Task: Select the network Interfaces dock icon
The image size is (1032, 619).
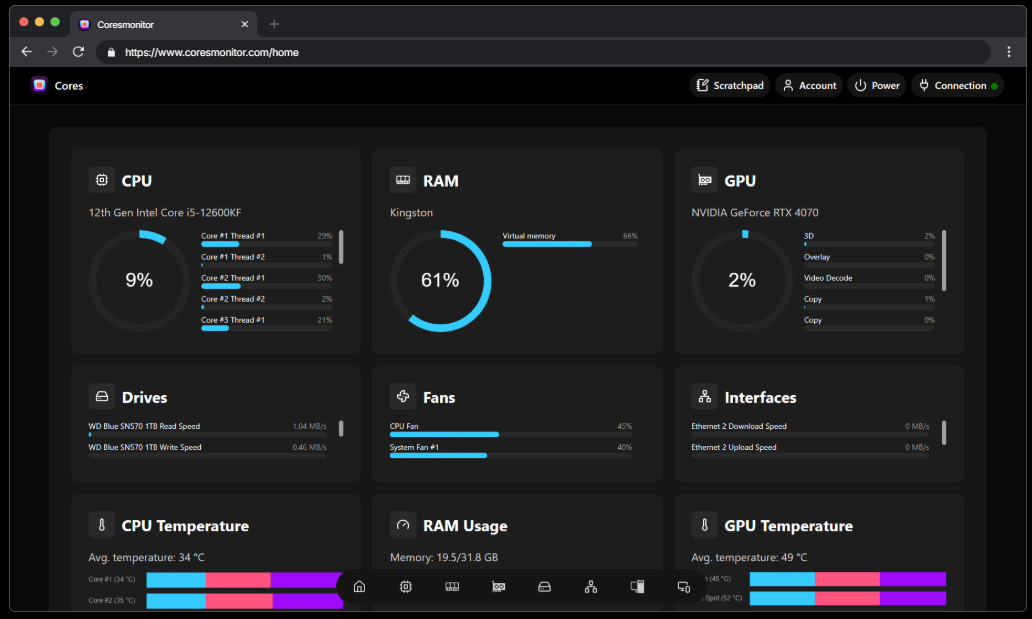Action: point(591,587)
